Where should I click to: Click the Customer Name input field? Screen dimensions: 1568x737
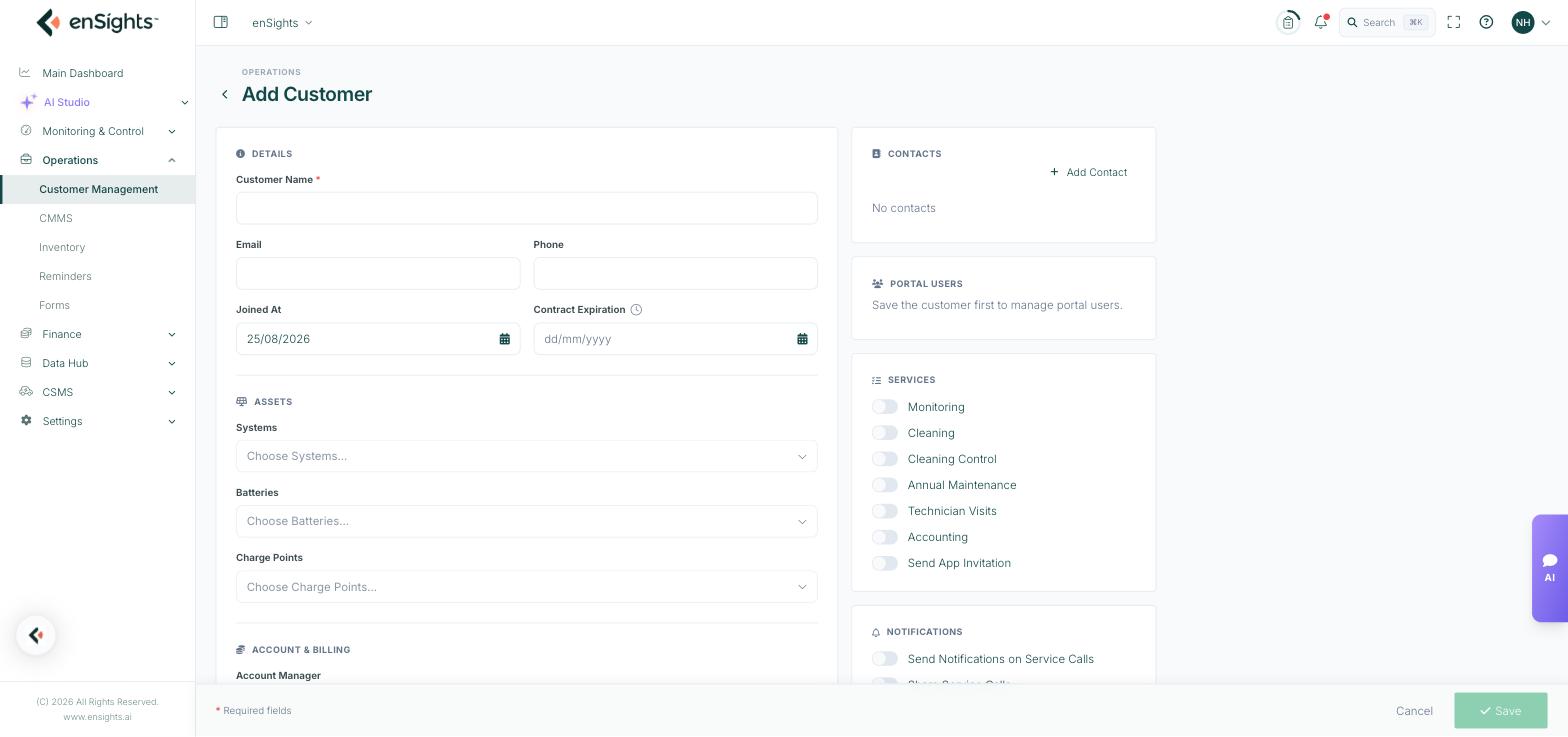[527, 208]
